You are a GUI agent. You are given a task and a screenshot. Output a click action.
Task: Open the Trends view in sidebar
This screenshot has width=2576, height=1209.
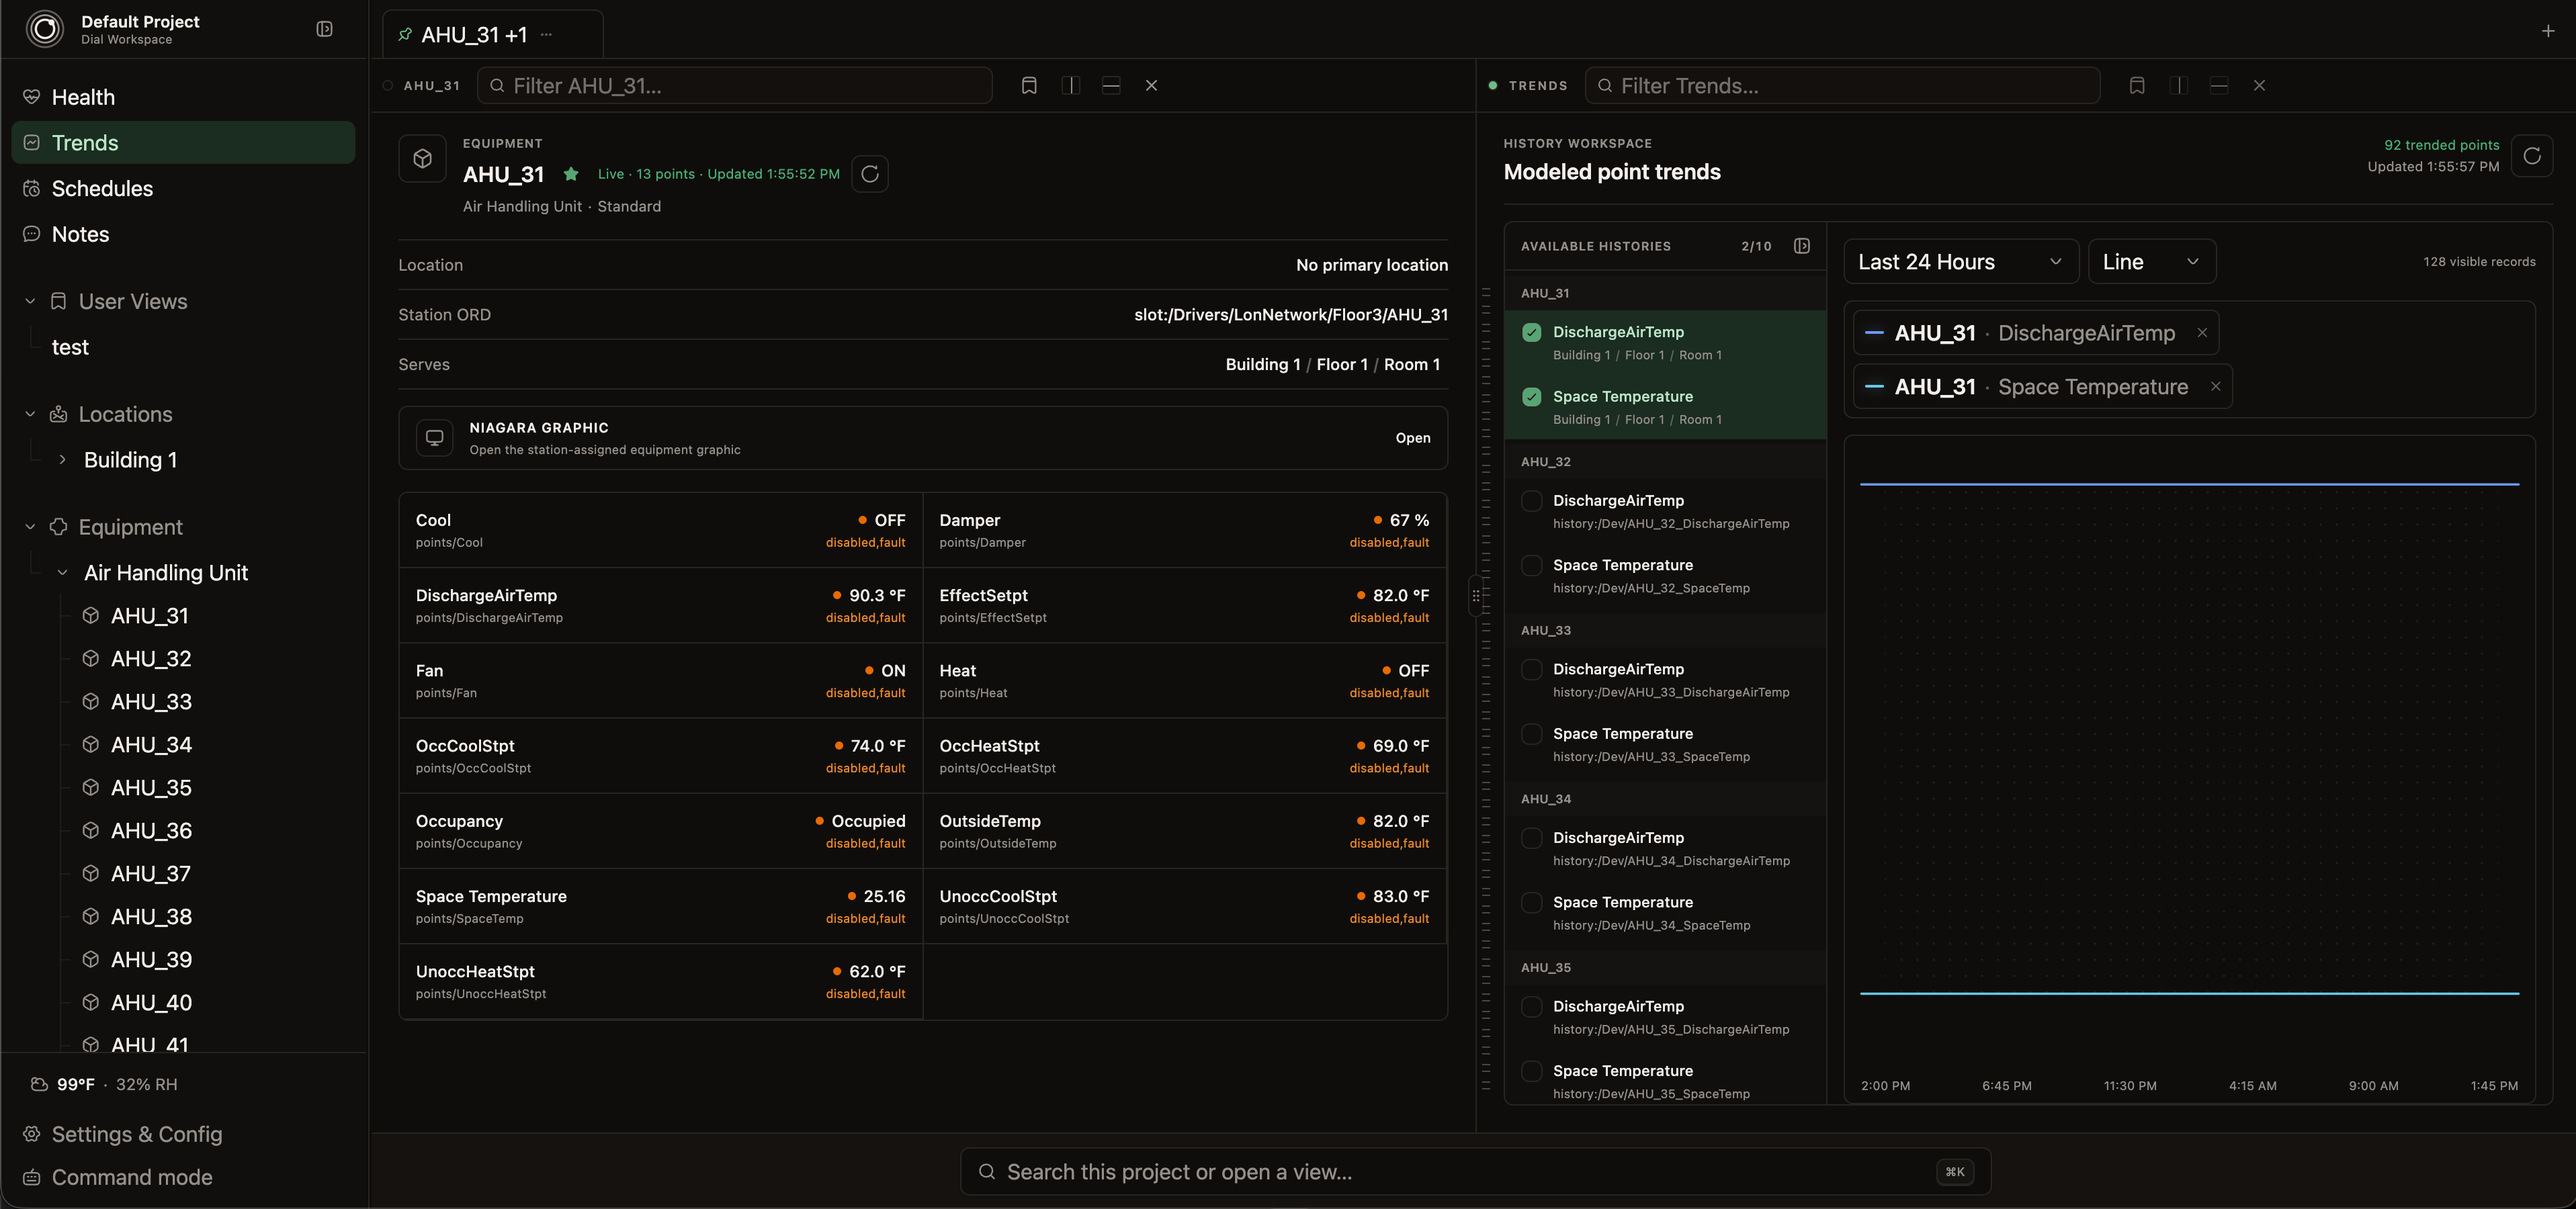[x=183, y=143]
